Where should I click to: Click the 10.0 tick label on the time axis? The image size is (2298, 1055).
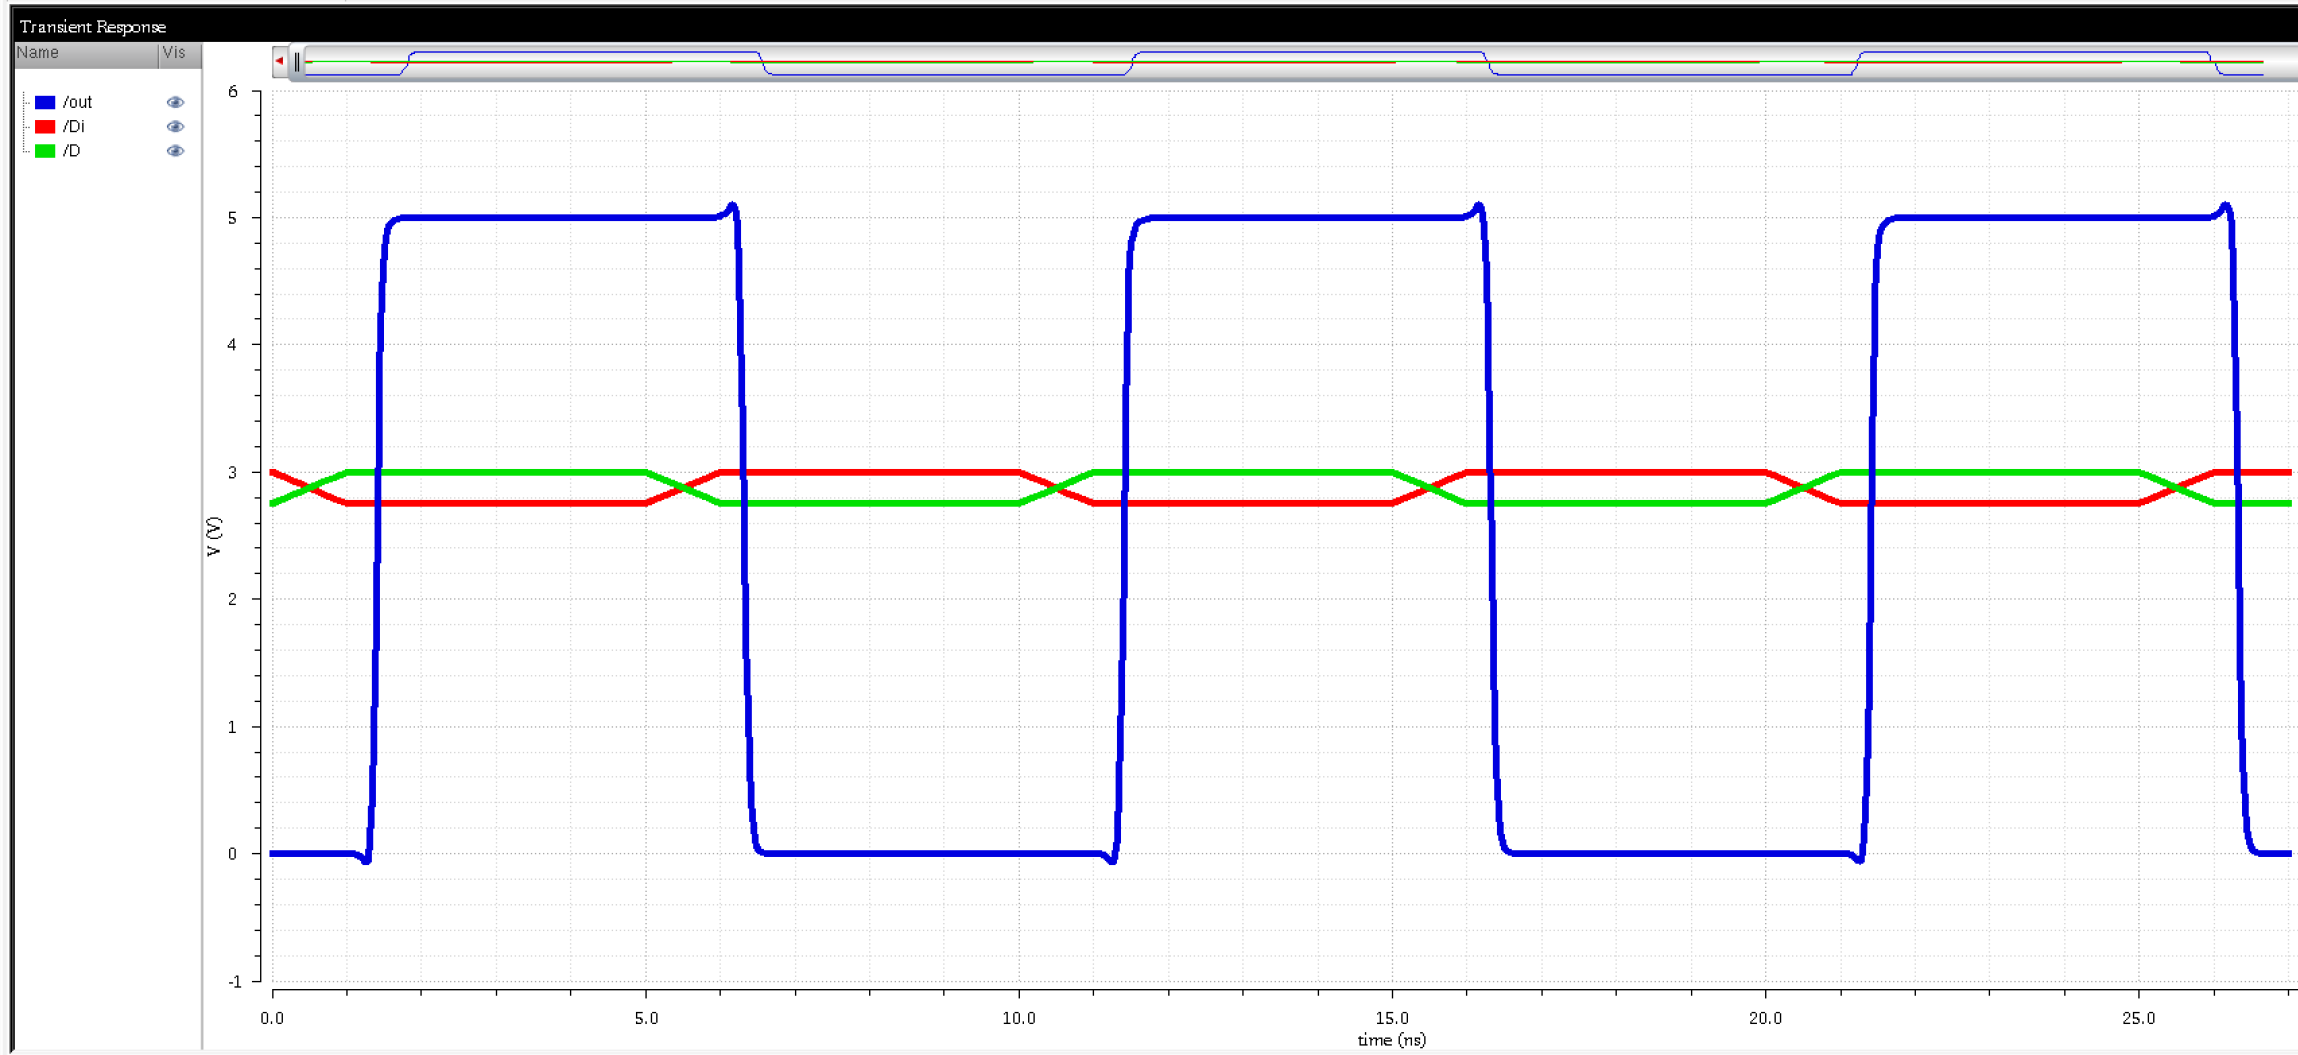click(x=1018, y=1019)
